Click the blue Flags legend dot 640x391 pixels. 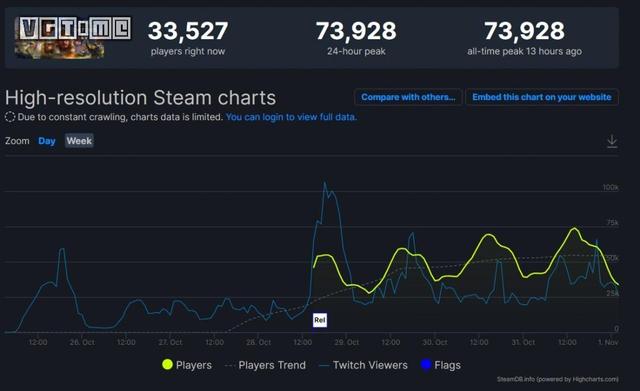[x=426, y=364]
